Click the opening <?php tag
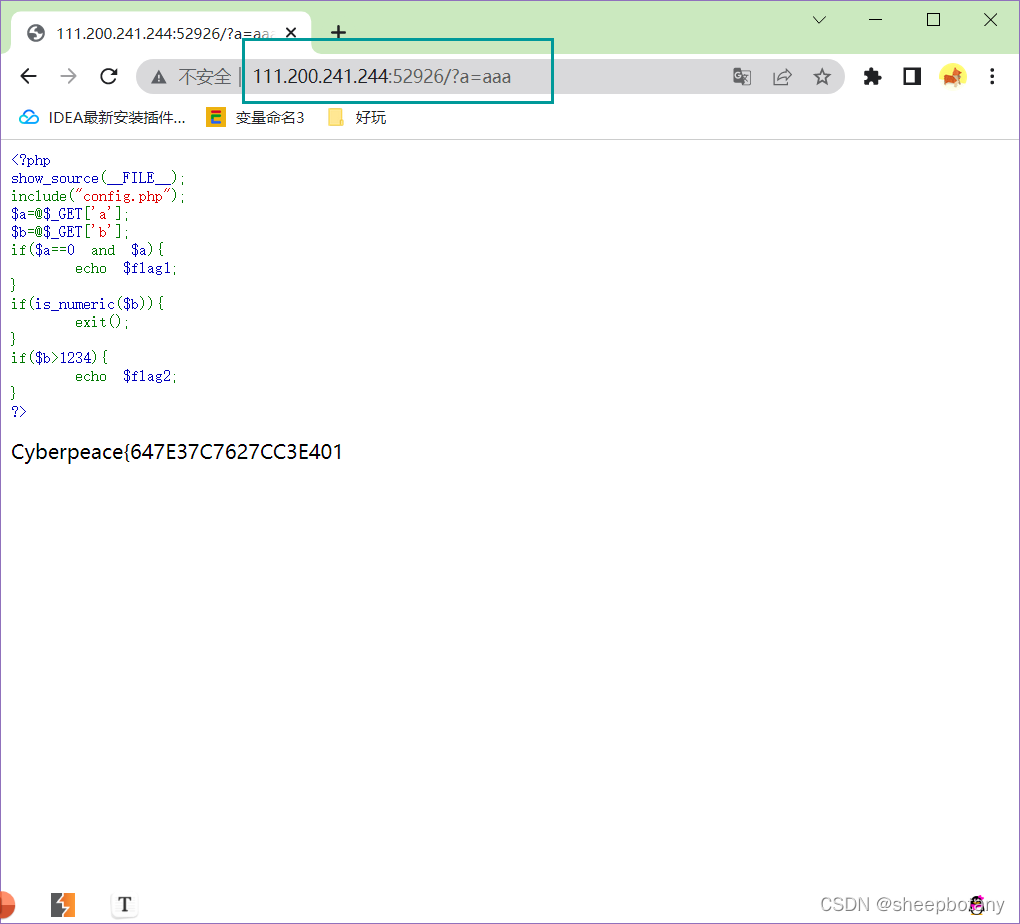Viewport: 1020px width, 924px height. (x=31, y=160)
